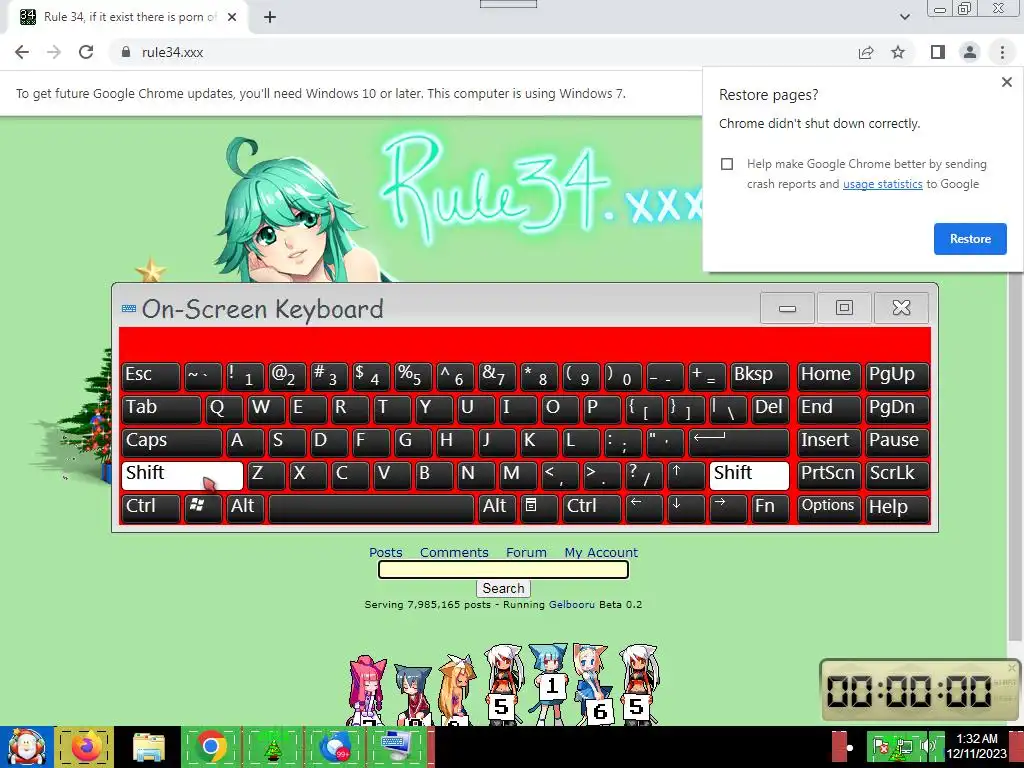
Task: Click the context menu key
Action: tap(538, 507)
